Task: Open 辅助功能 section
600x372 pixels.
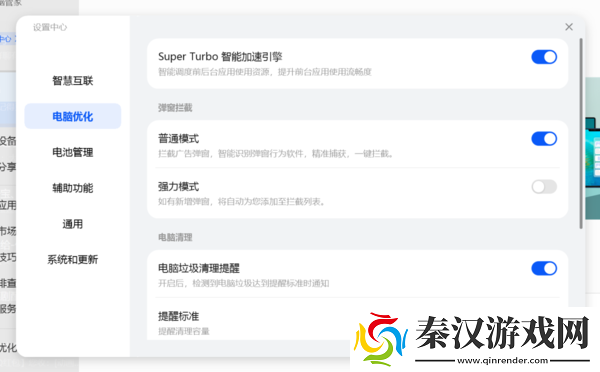Action: coord(73,188)
